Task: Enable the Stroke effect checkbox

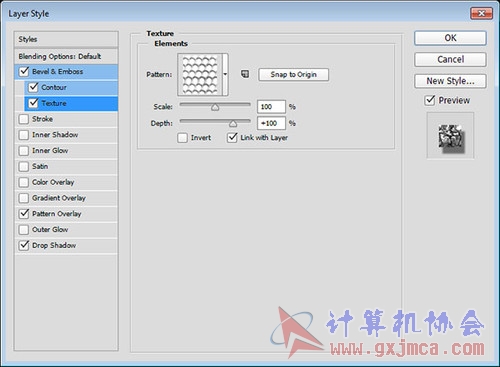Action: coord(24,119)
